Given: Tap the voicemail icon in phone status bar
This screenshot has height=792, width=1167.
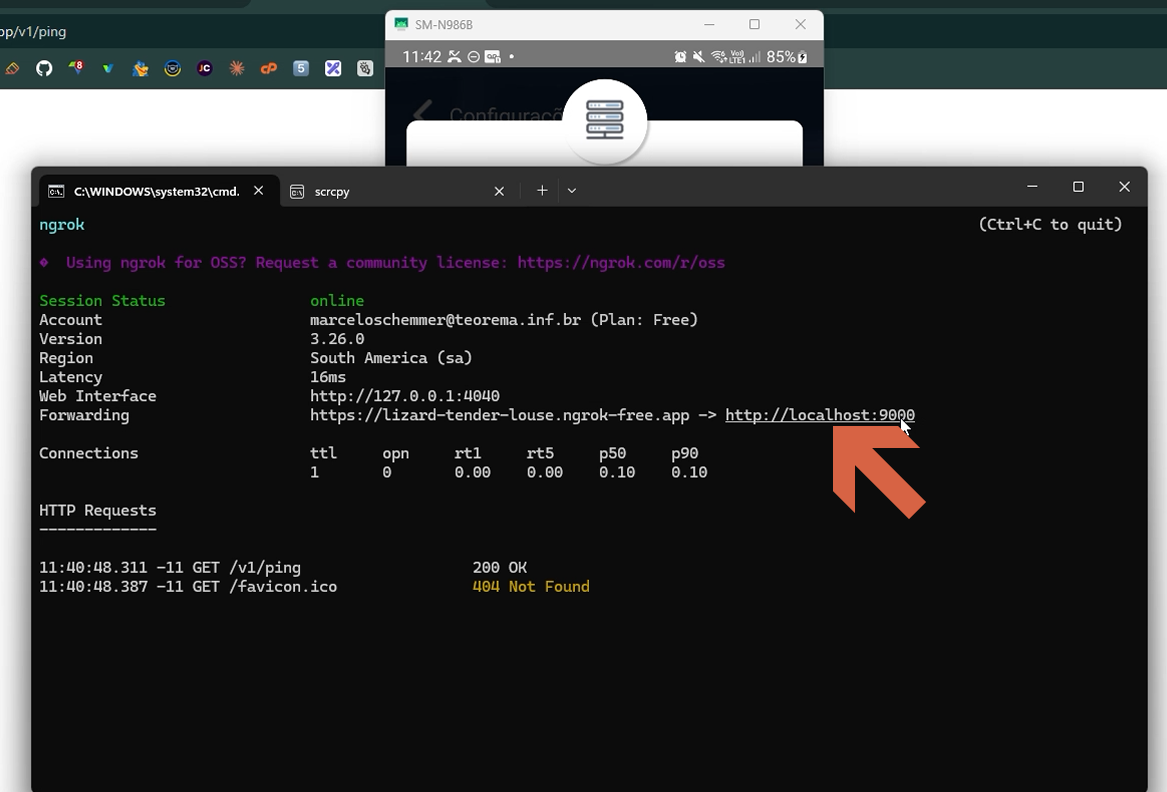Looking at the screenshot, I should pos(493,57).
